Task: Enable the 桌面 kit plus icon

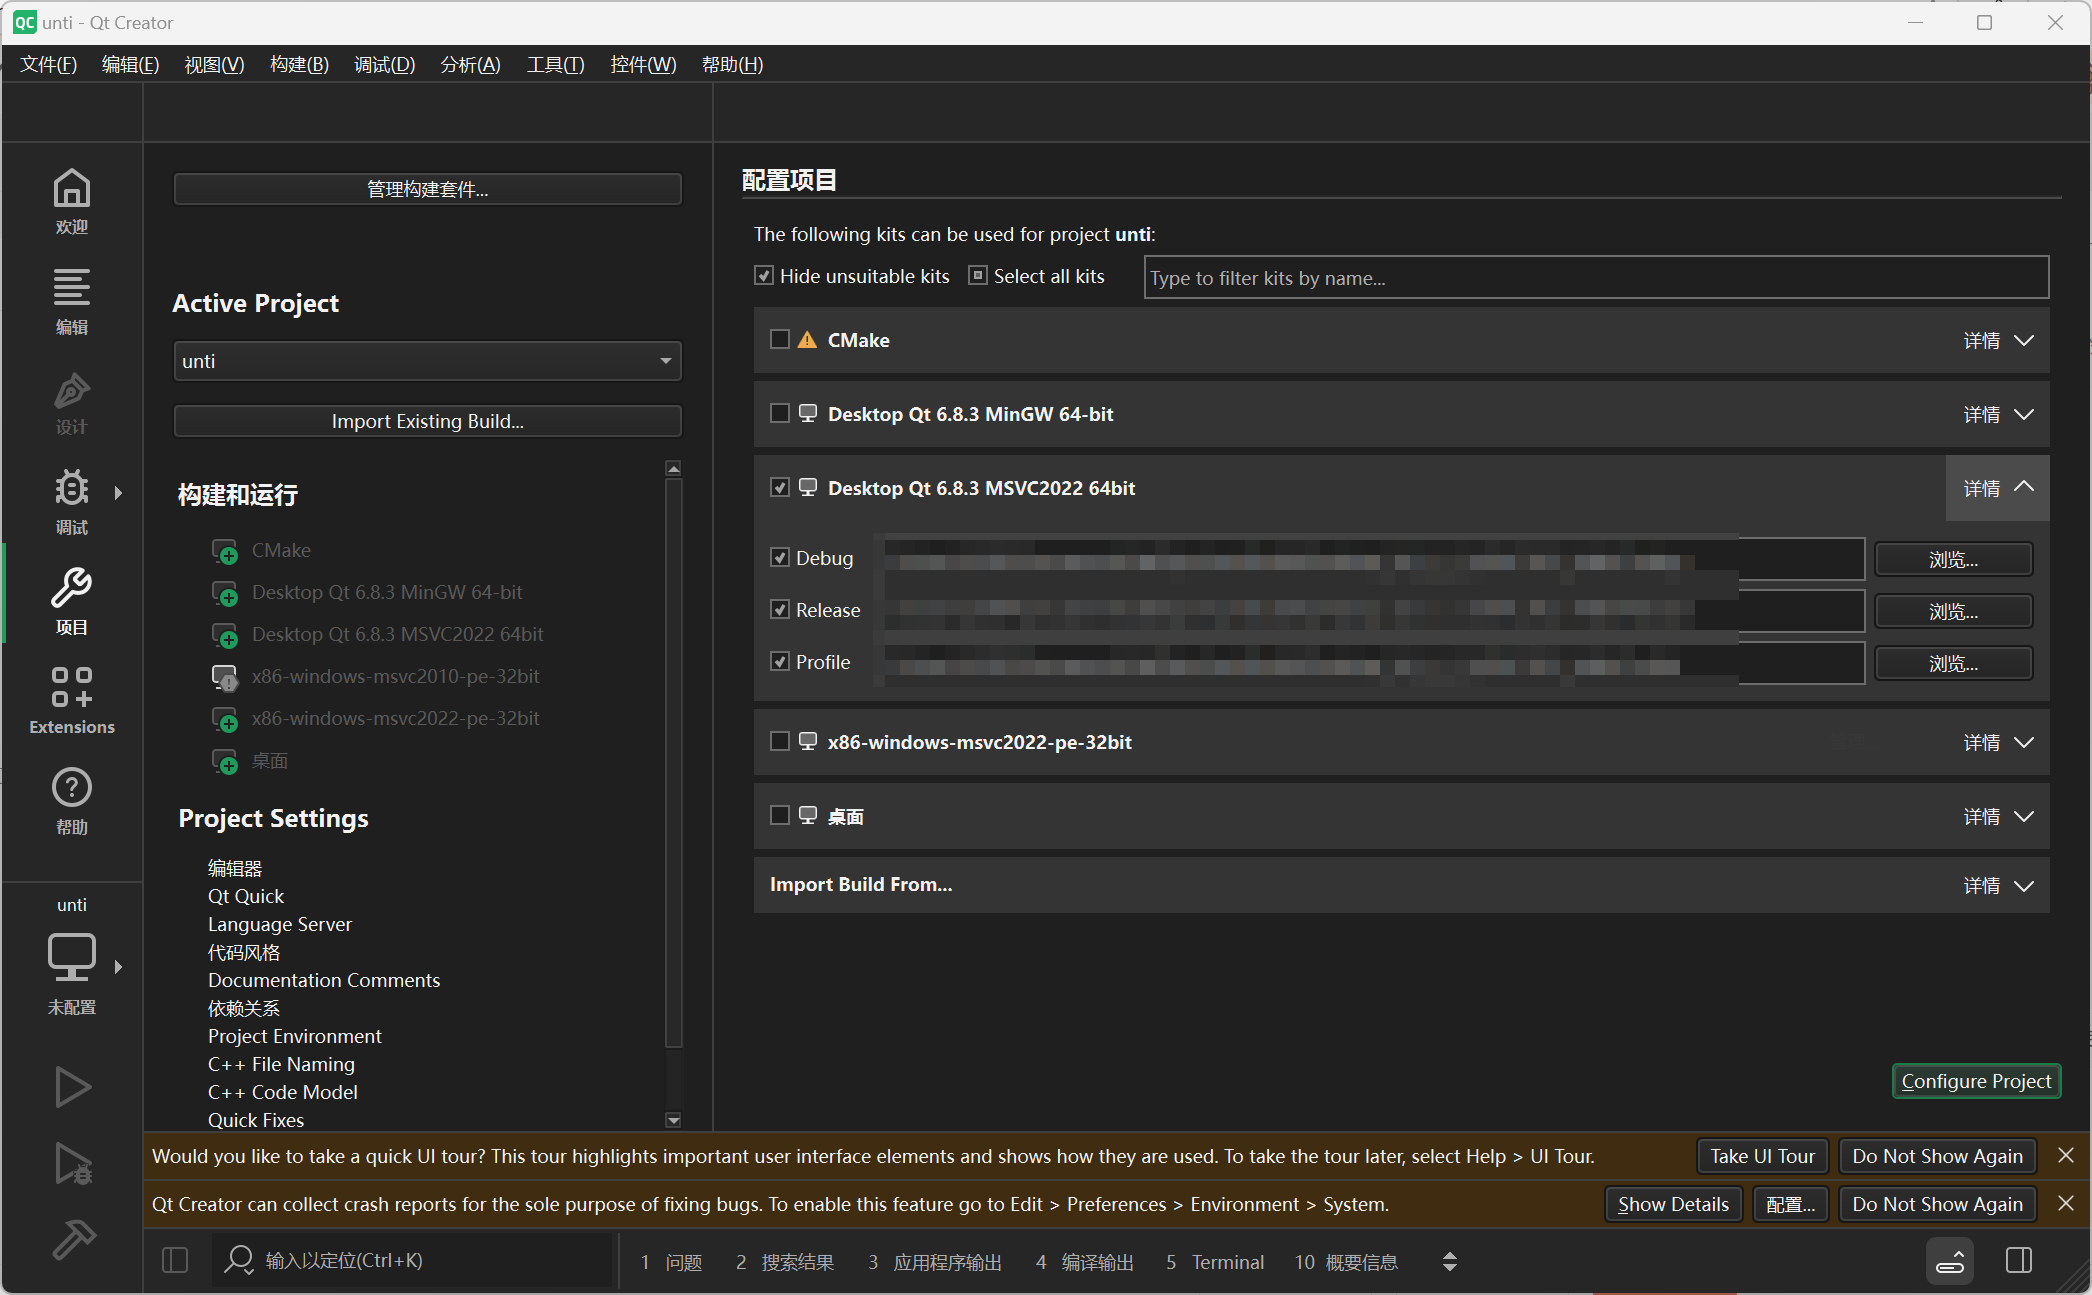Action: pyautogui.click(x=225, y=761)
